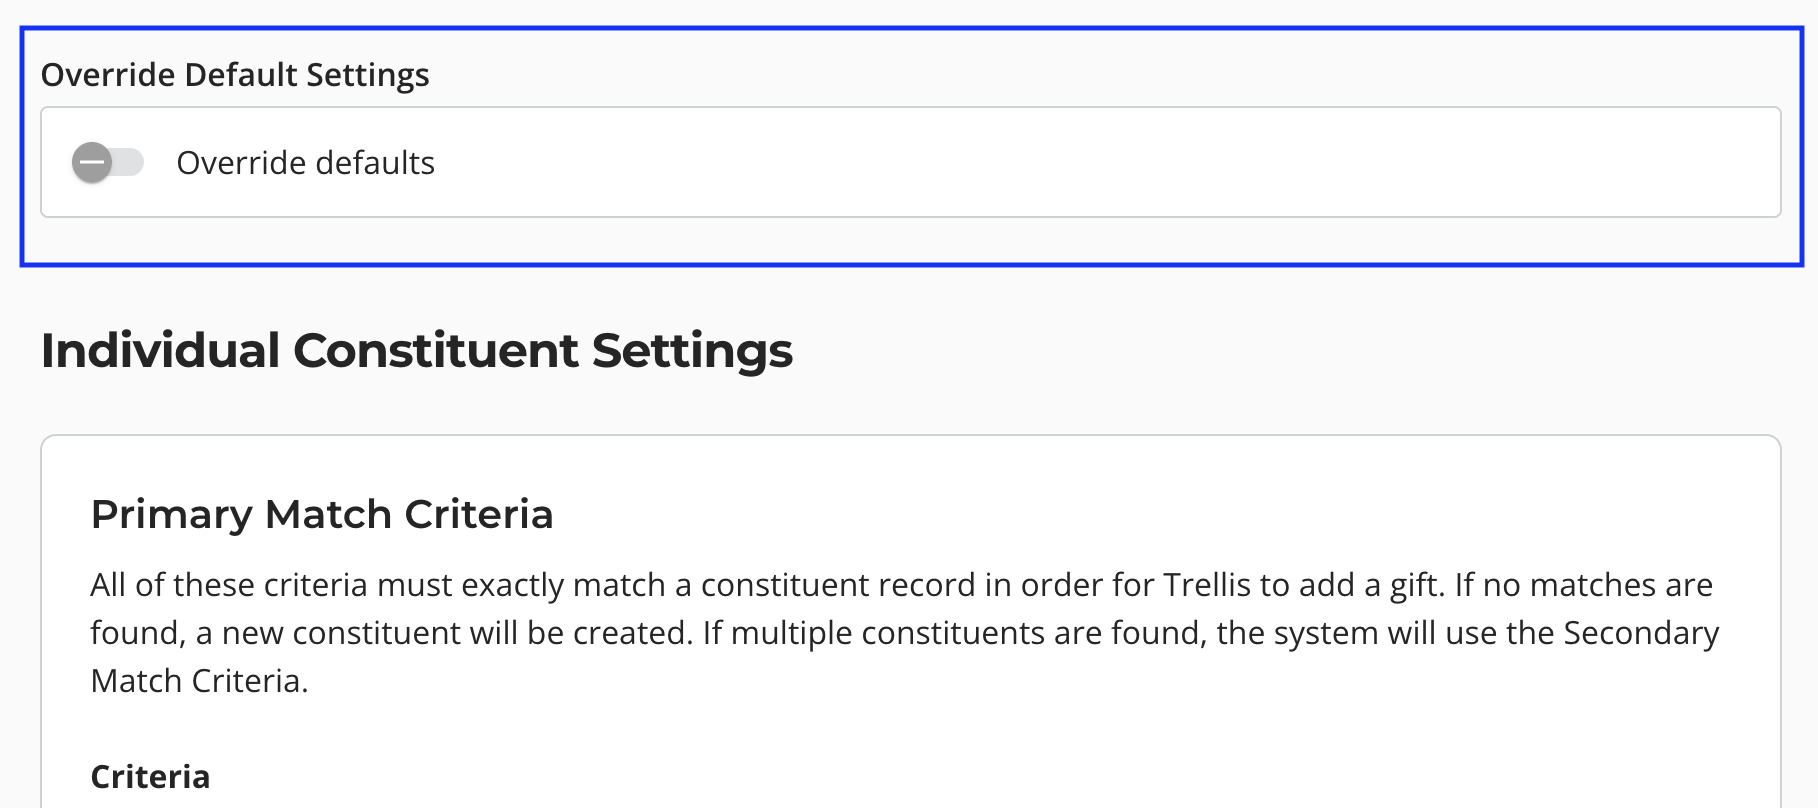1818x808 pixels.
Task: Click the Override defaults card container
Action: pos(910,160)
